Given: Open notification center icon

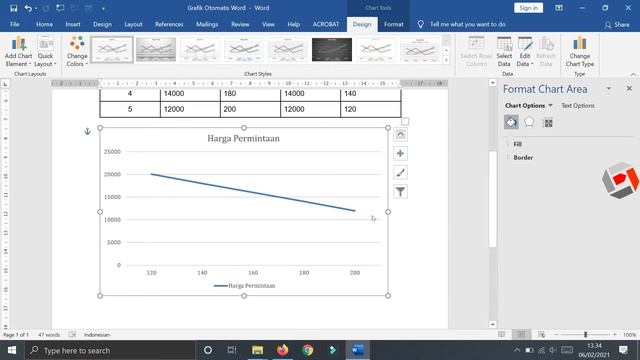Looking at the screenshot, I should 623,350.
